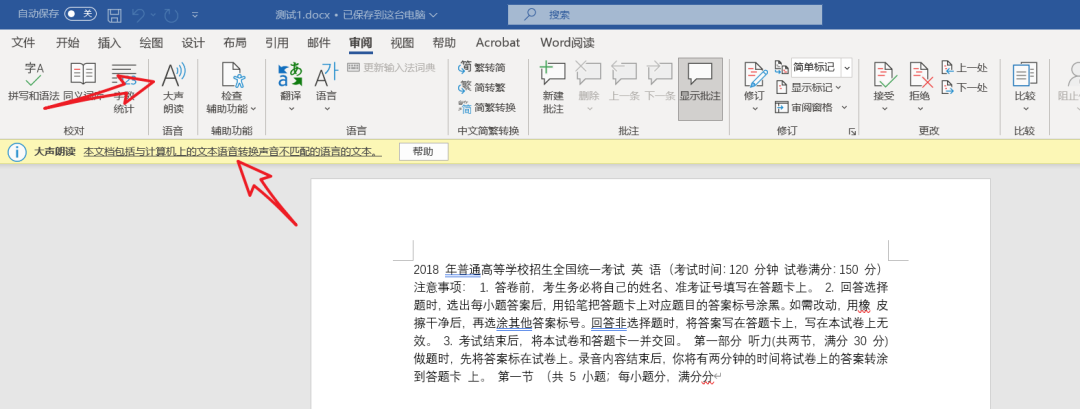Click the document text 第一部分 听力
This screenshot has width=1080, height=409.
(731, 341)
